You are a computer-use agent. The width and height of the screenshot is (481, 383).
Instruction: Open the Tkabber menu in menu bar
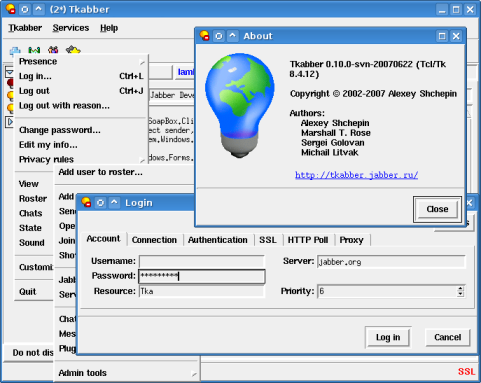(x=25, y=28)
